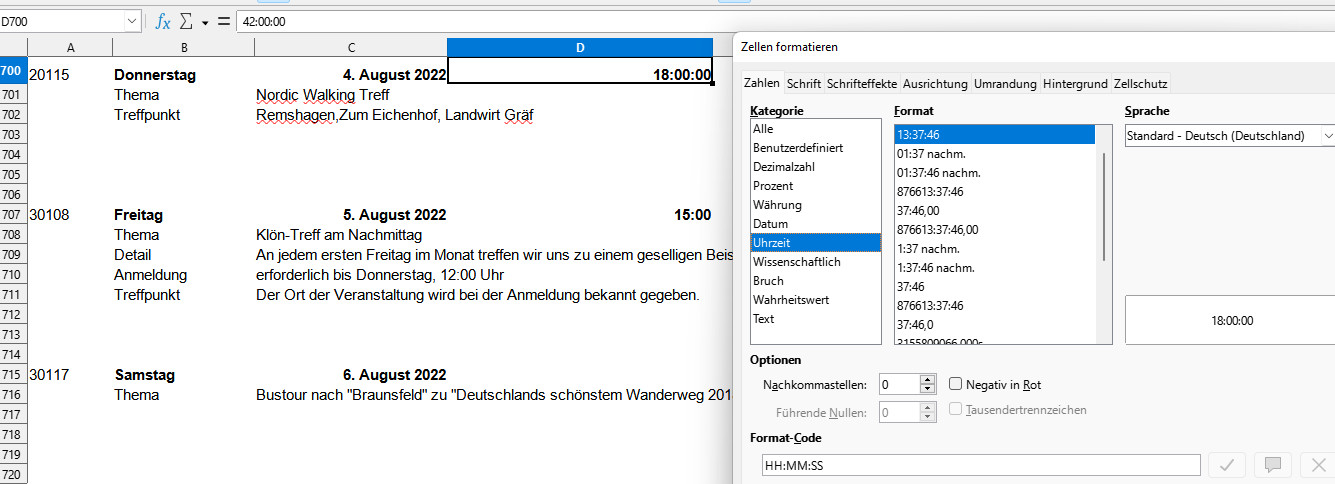Click the Sum sigma icon
The width and height of the screenshot is (1335, 484).
[x=186, y=21]
